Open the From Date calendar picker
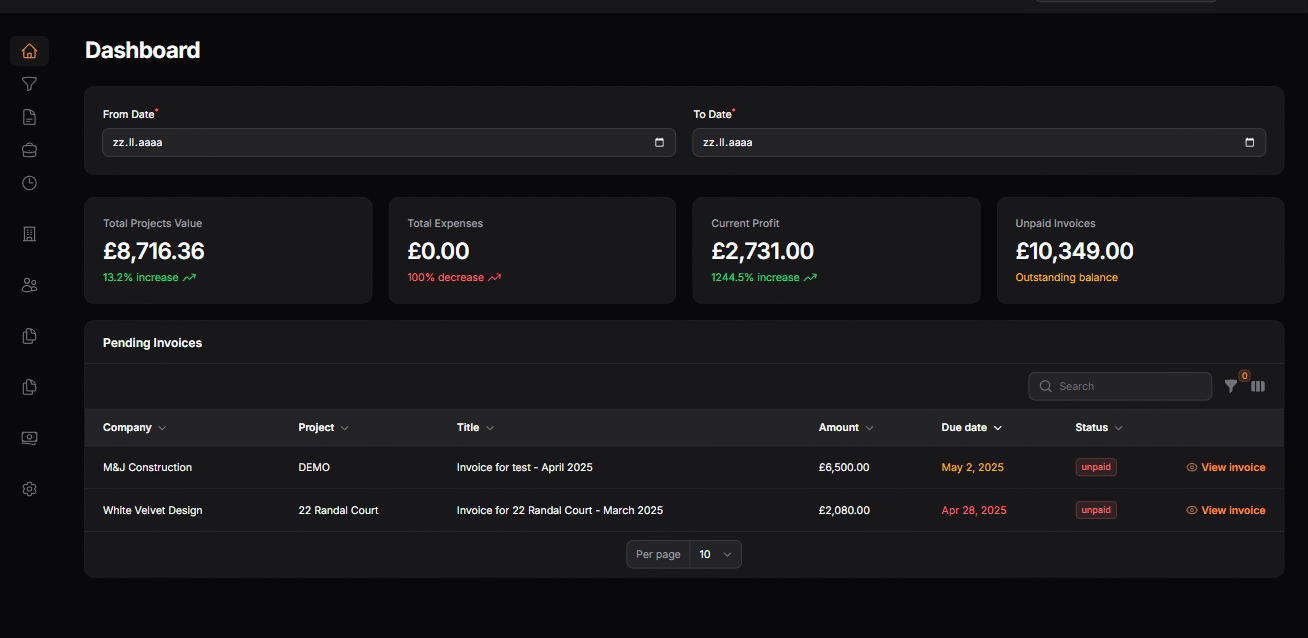 659,143
